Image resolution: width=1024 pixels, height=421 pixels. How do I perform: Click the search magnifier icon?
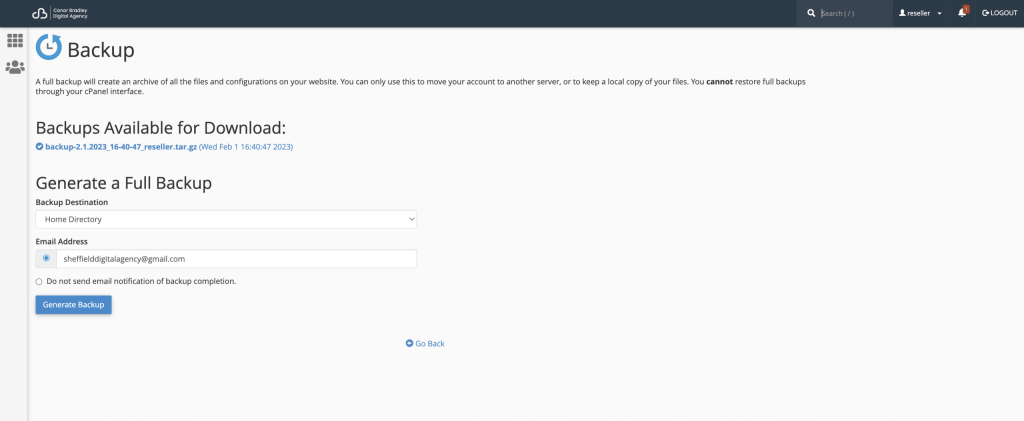tap(811, 13)
